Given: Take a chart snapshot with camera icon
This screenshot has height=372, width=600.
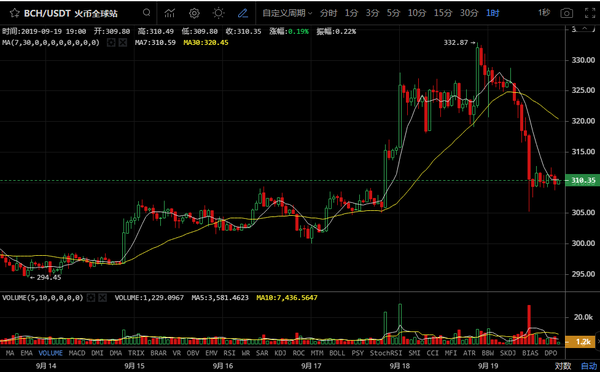Looking at the screenshot, I should pos(566,13).
